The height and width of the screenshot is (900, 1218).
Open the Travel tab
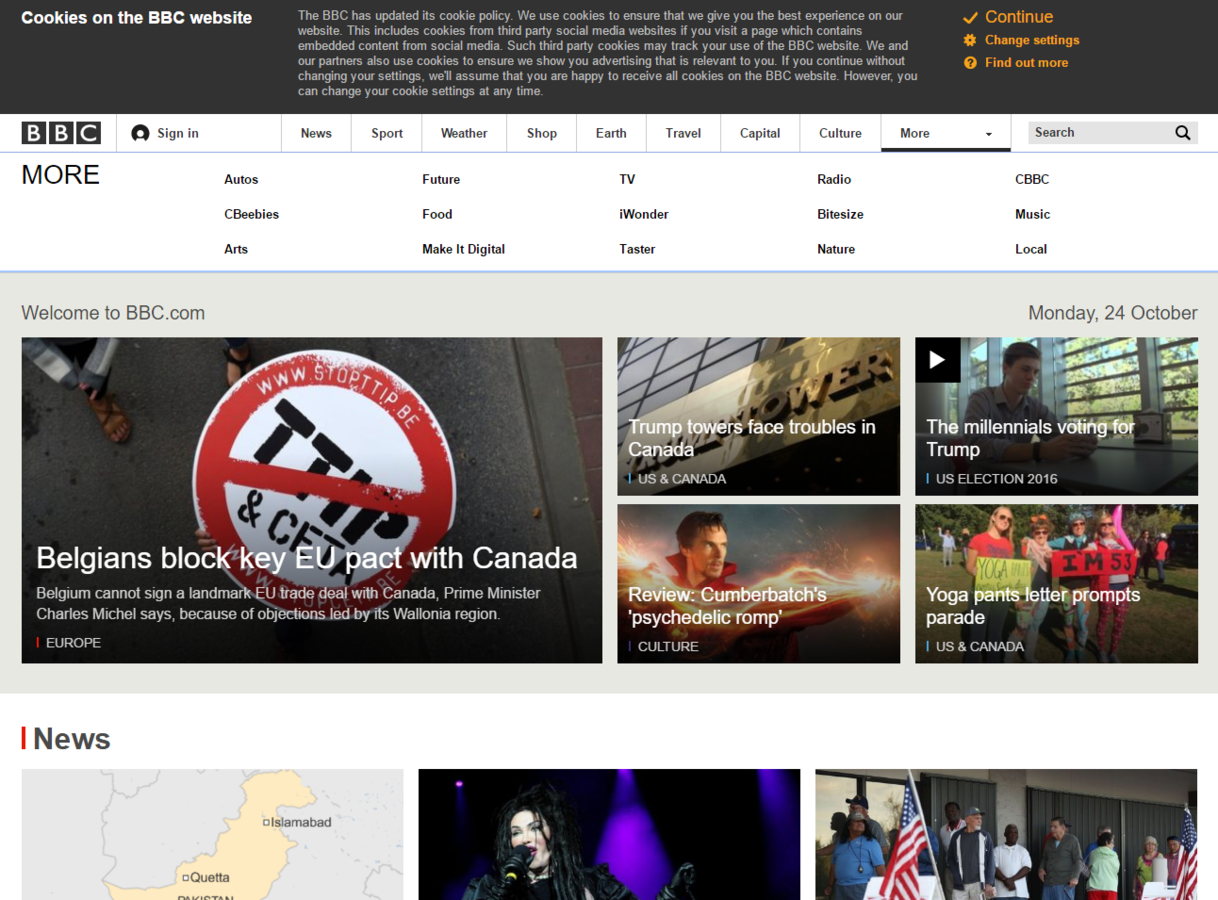click(683, 133)
